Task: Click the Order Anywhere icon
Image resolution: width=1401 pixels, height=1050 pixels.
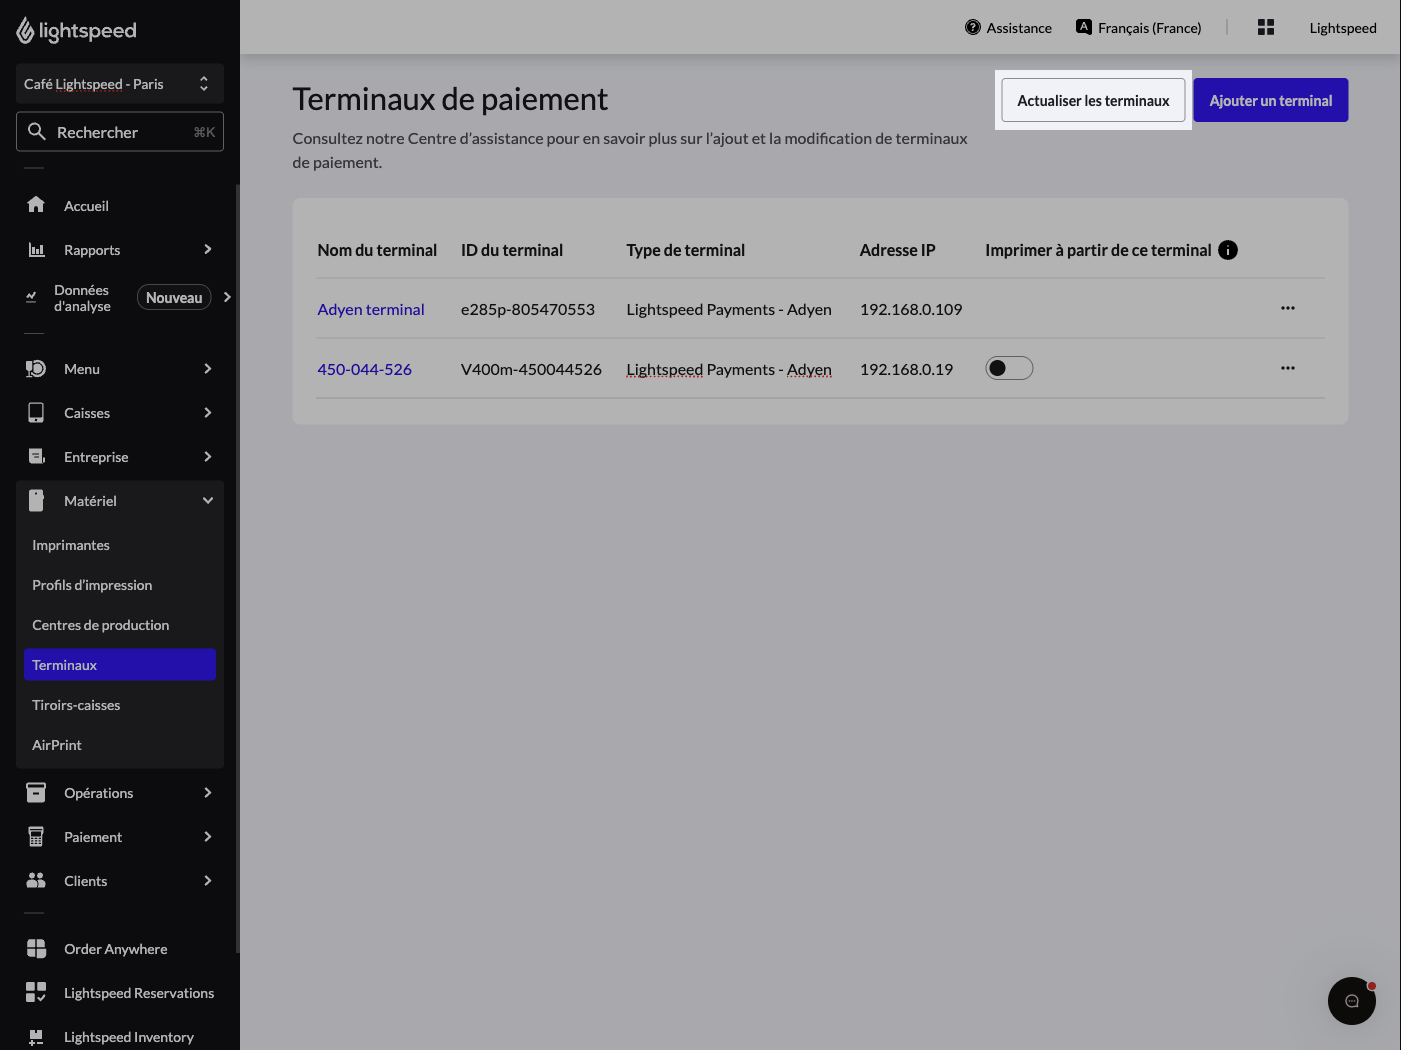Action: [36, 949]
